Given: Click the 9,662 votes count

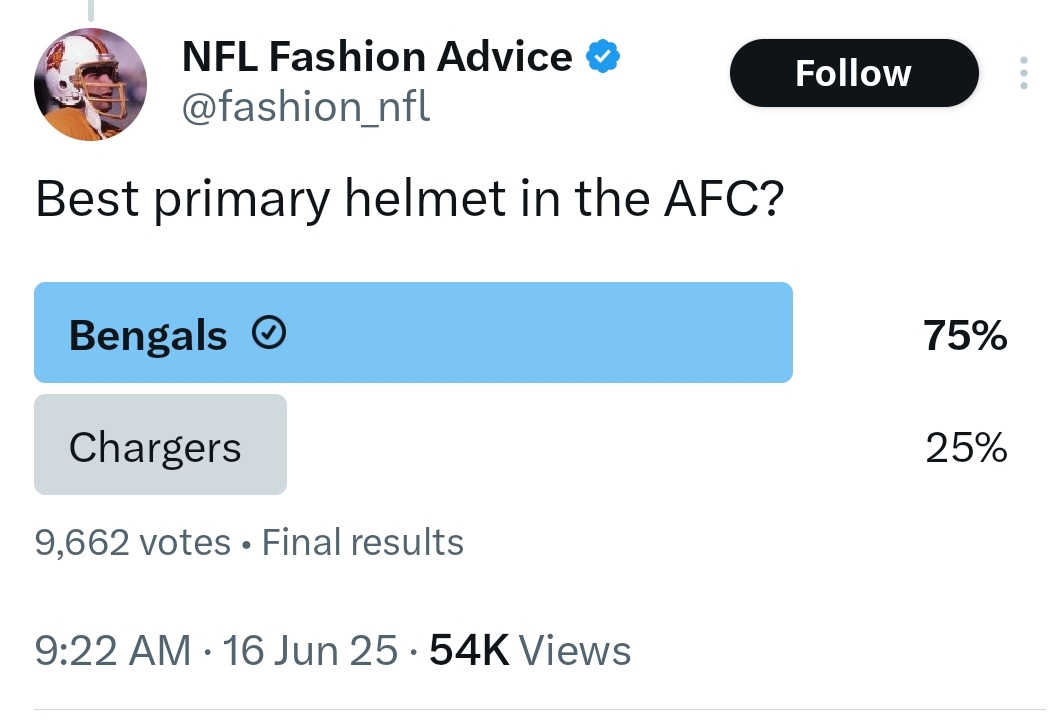Looking at the screenshot, I should [132, 542].
